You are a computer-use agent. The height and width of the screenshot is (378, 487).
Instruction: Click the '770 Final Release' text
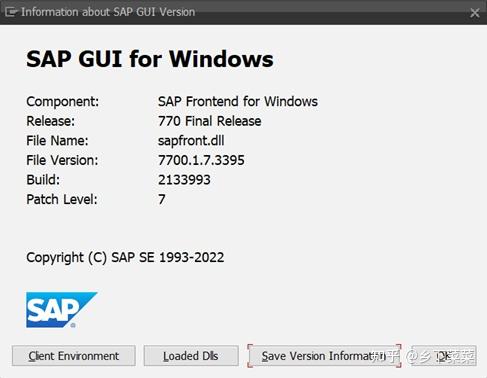click(210, 121)
